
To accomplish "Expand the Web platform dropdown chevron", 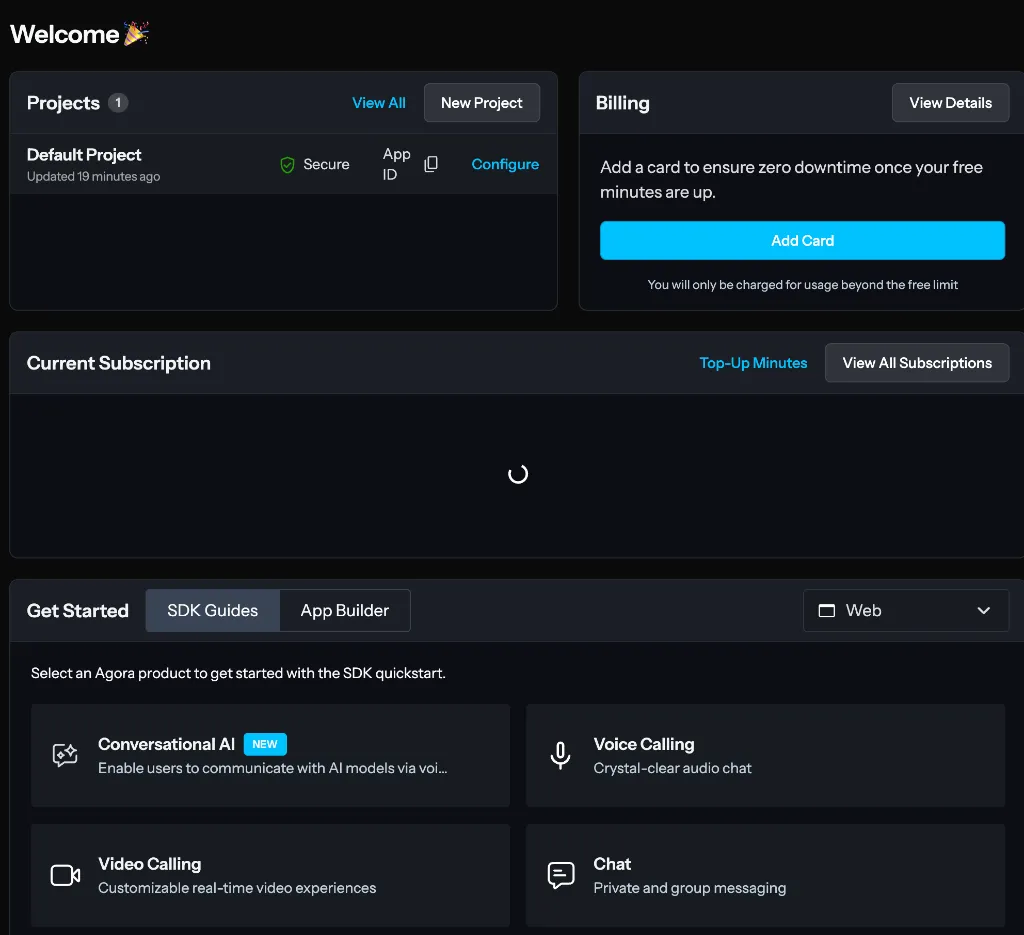I will point(984,610).
